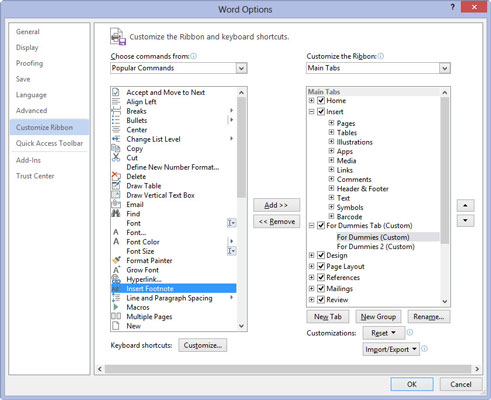
Task: Click the Hyperlink command icon
Action: (116, 279)
